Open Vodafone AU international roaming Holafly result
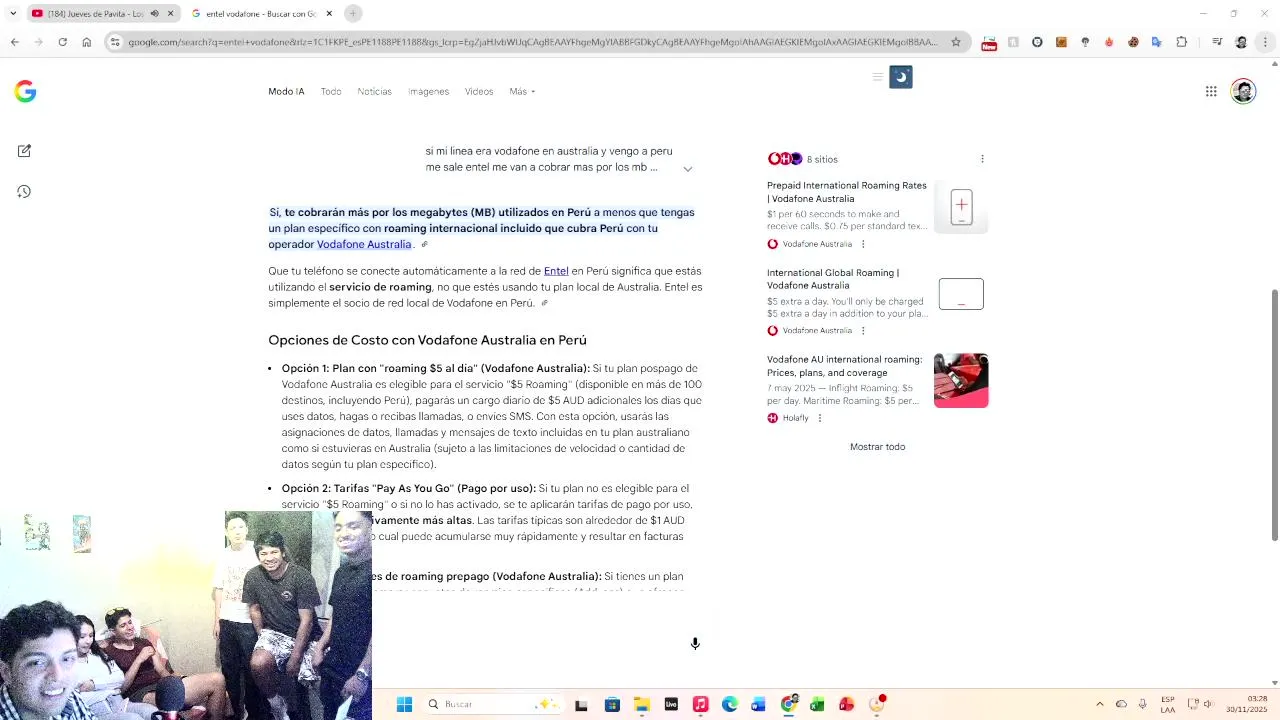Screen dimensions: 1280x720 coord(845,366)
